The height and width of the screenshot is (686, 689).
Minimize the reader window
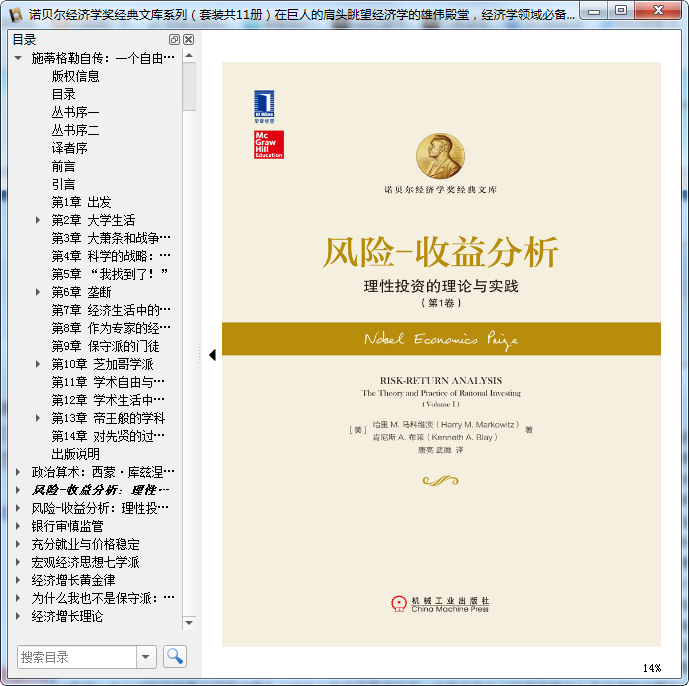[x=594, y=11]
